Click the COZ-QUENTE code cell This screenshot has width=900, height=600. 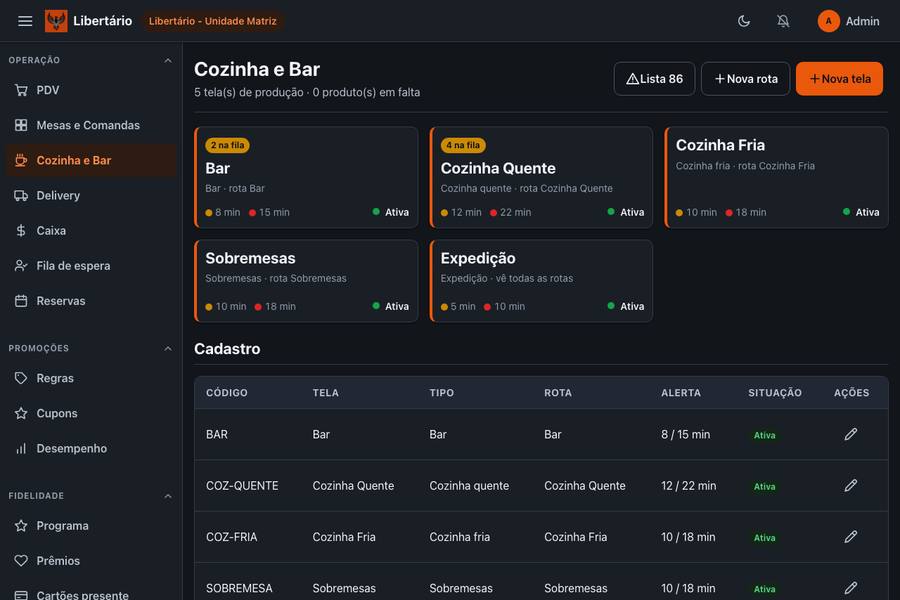click(x=242, y=486)
